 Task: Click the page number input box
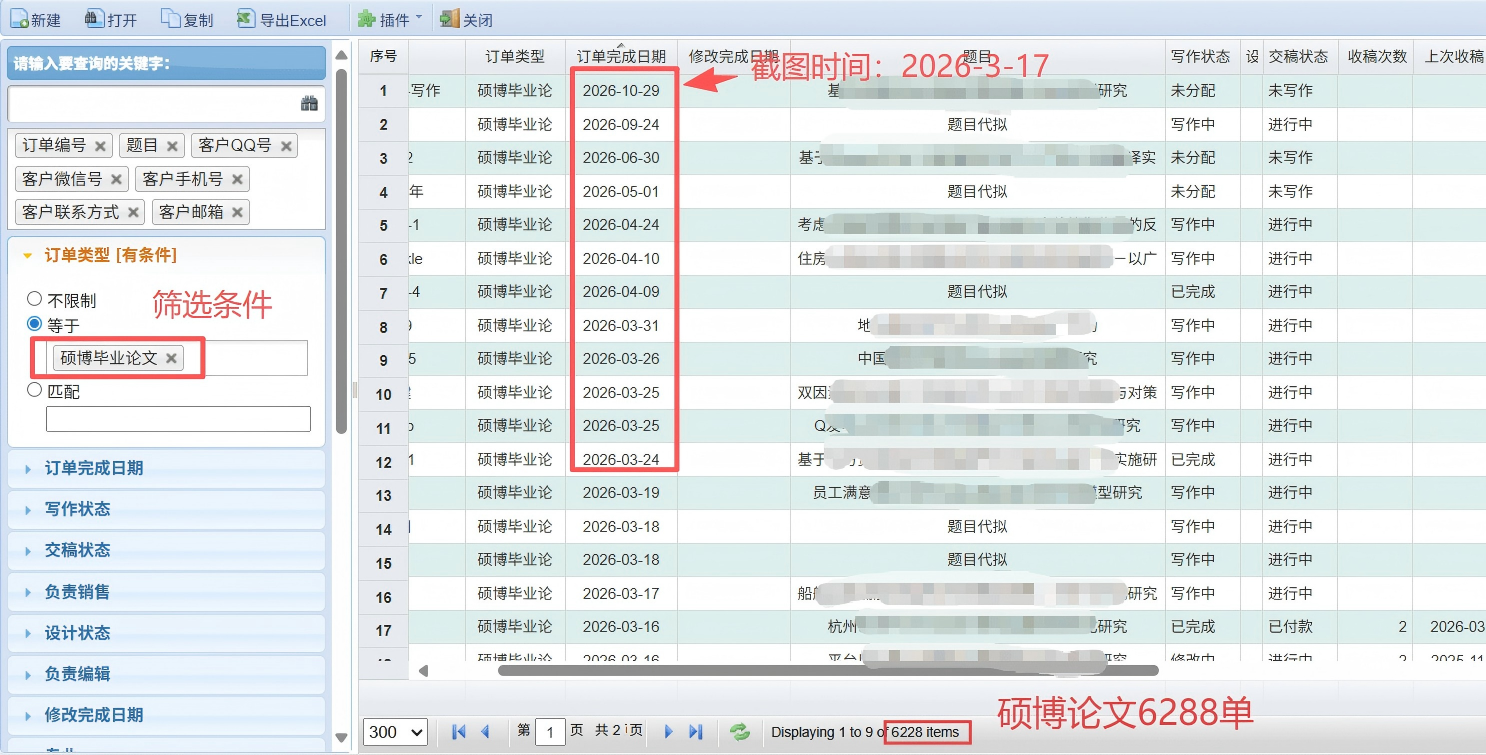551,731
